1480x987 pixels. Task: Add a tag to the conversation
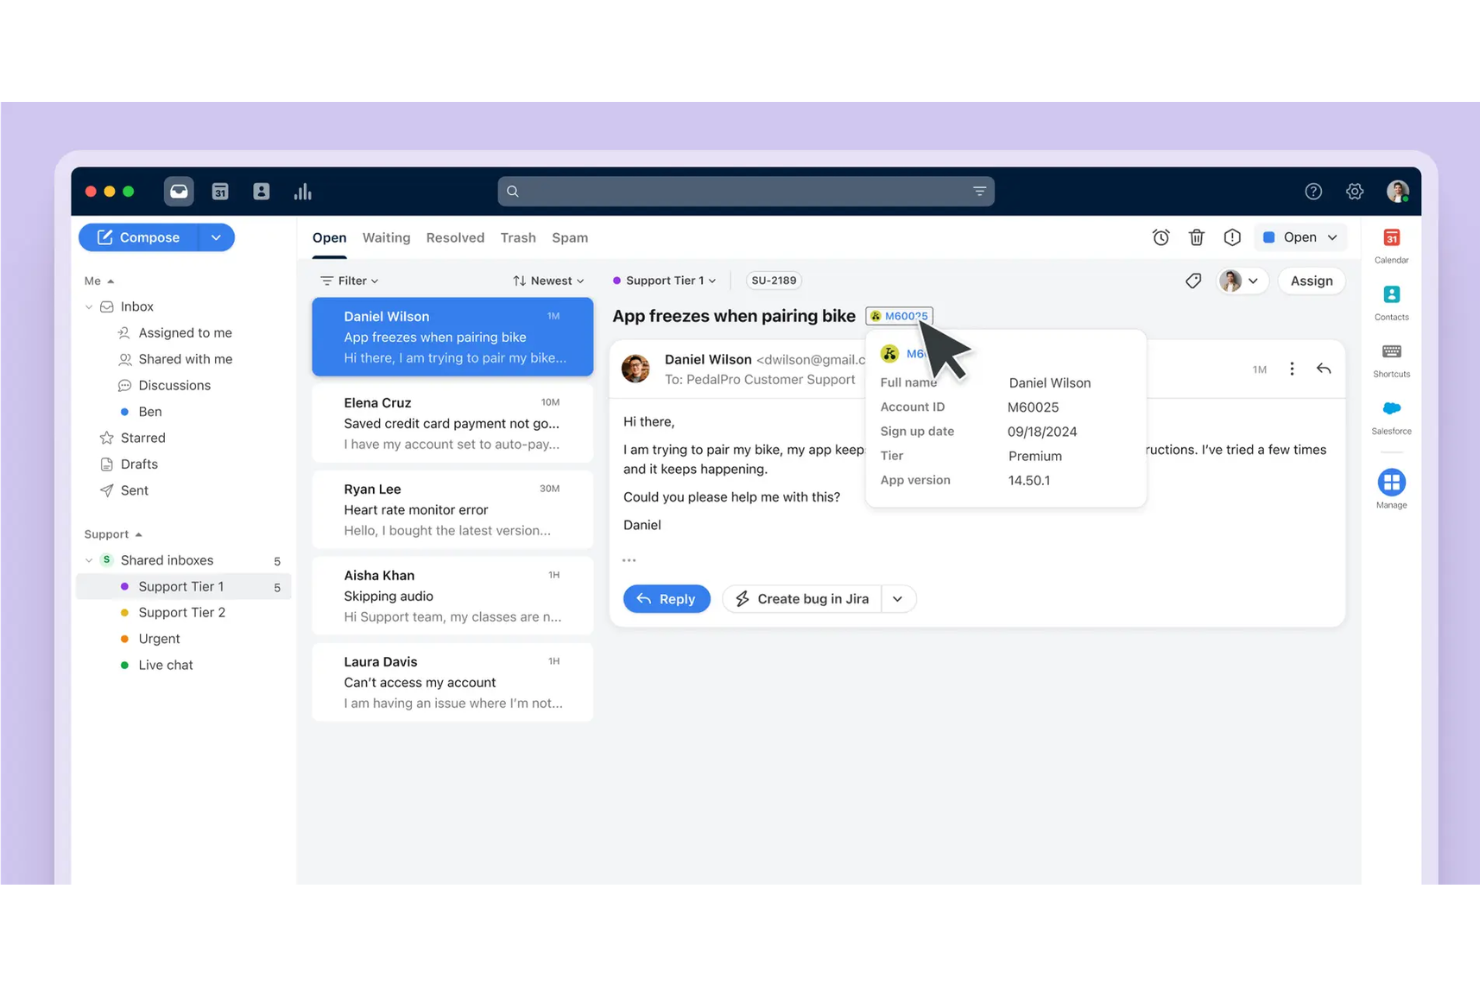(1193, 281)
